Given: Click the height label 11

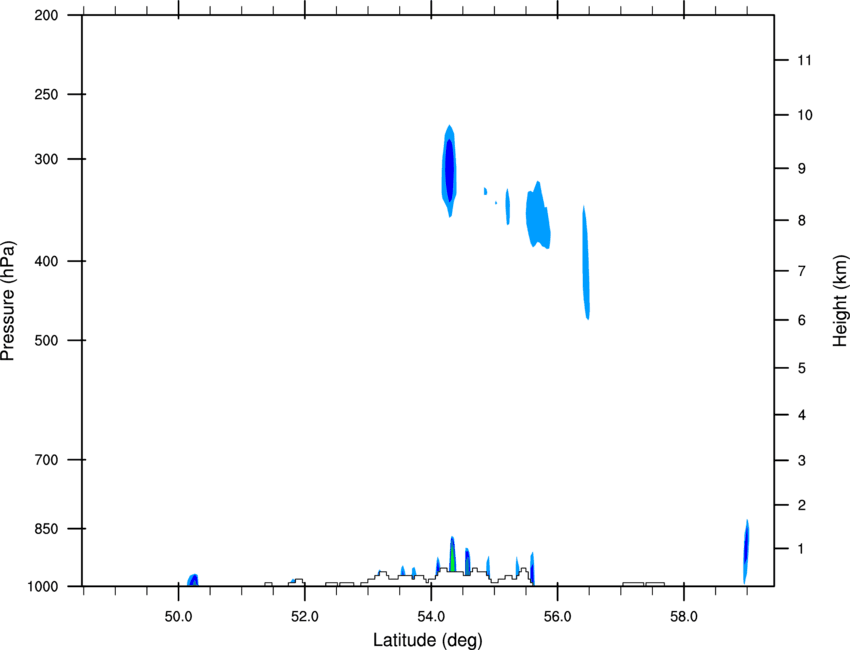Looking at the screenshot, I should click(805, 60).
